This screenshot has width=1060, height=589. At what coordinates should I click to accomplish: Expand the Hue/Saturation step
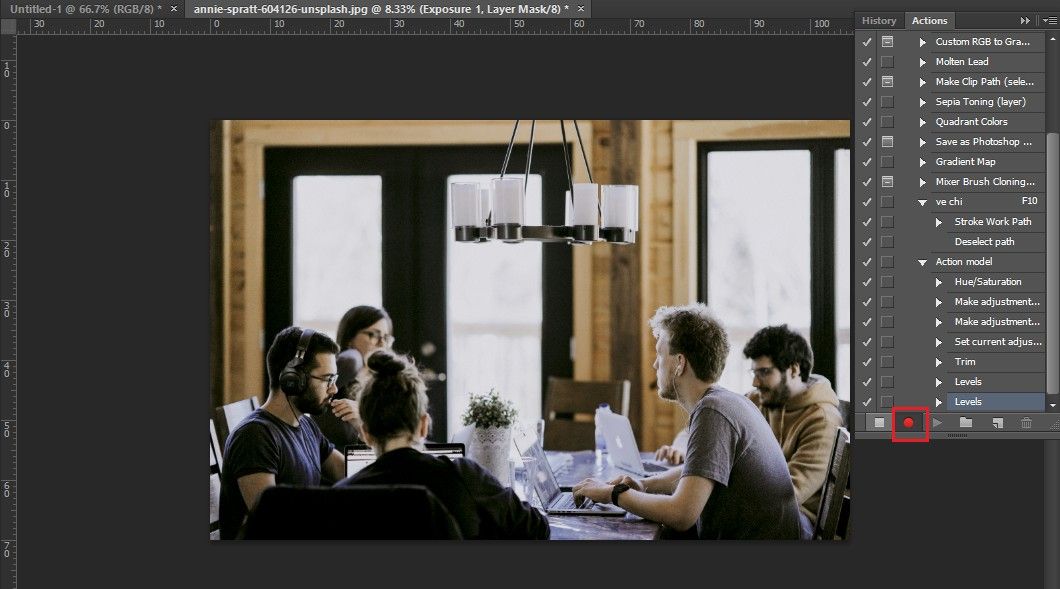pyautogui.click(x=939, y=282)
